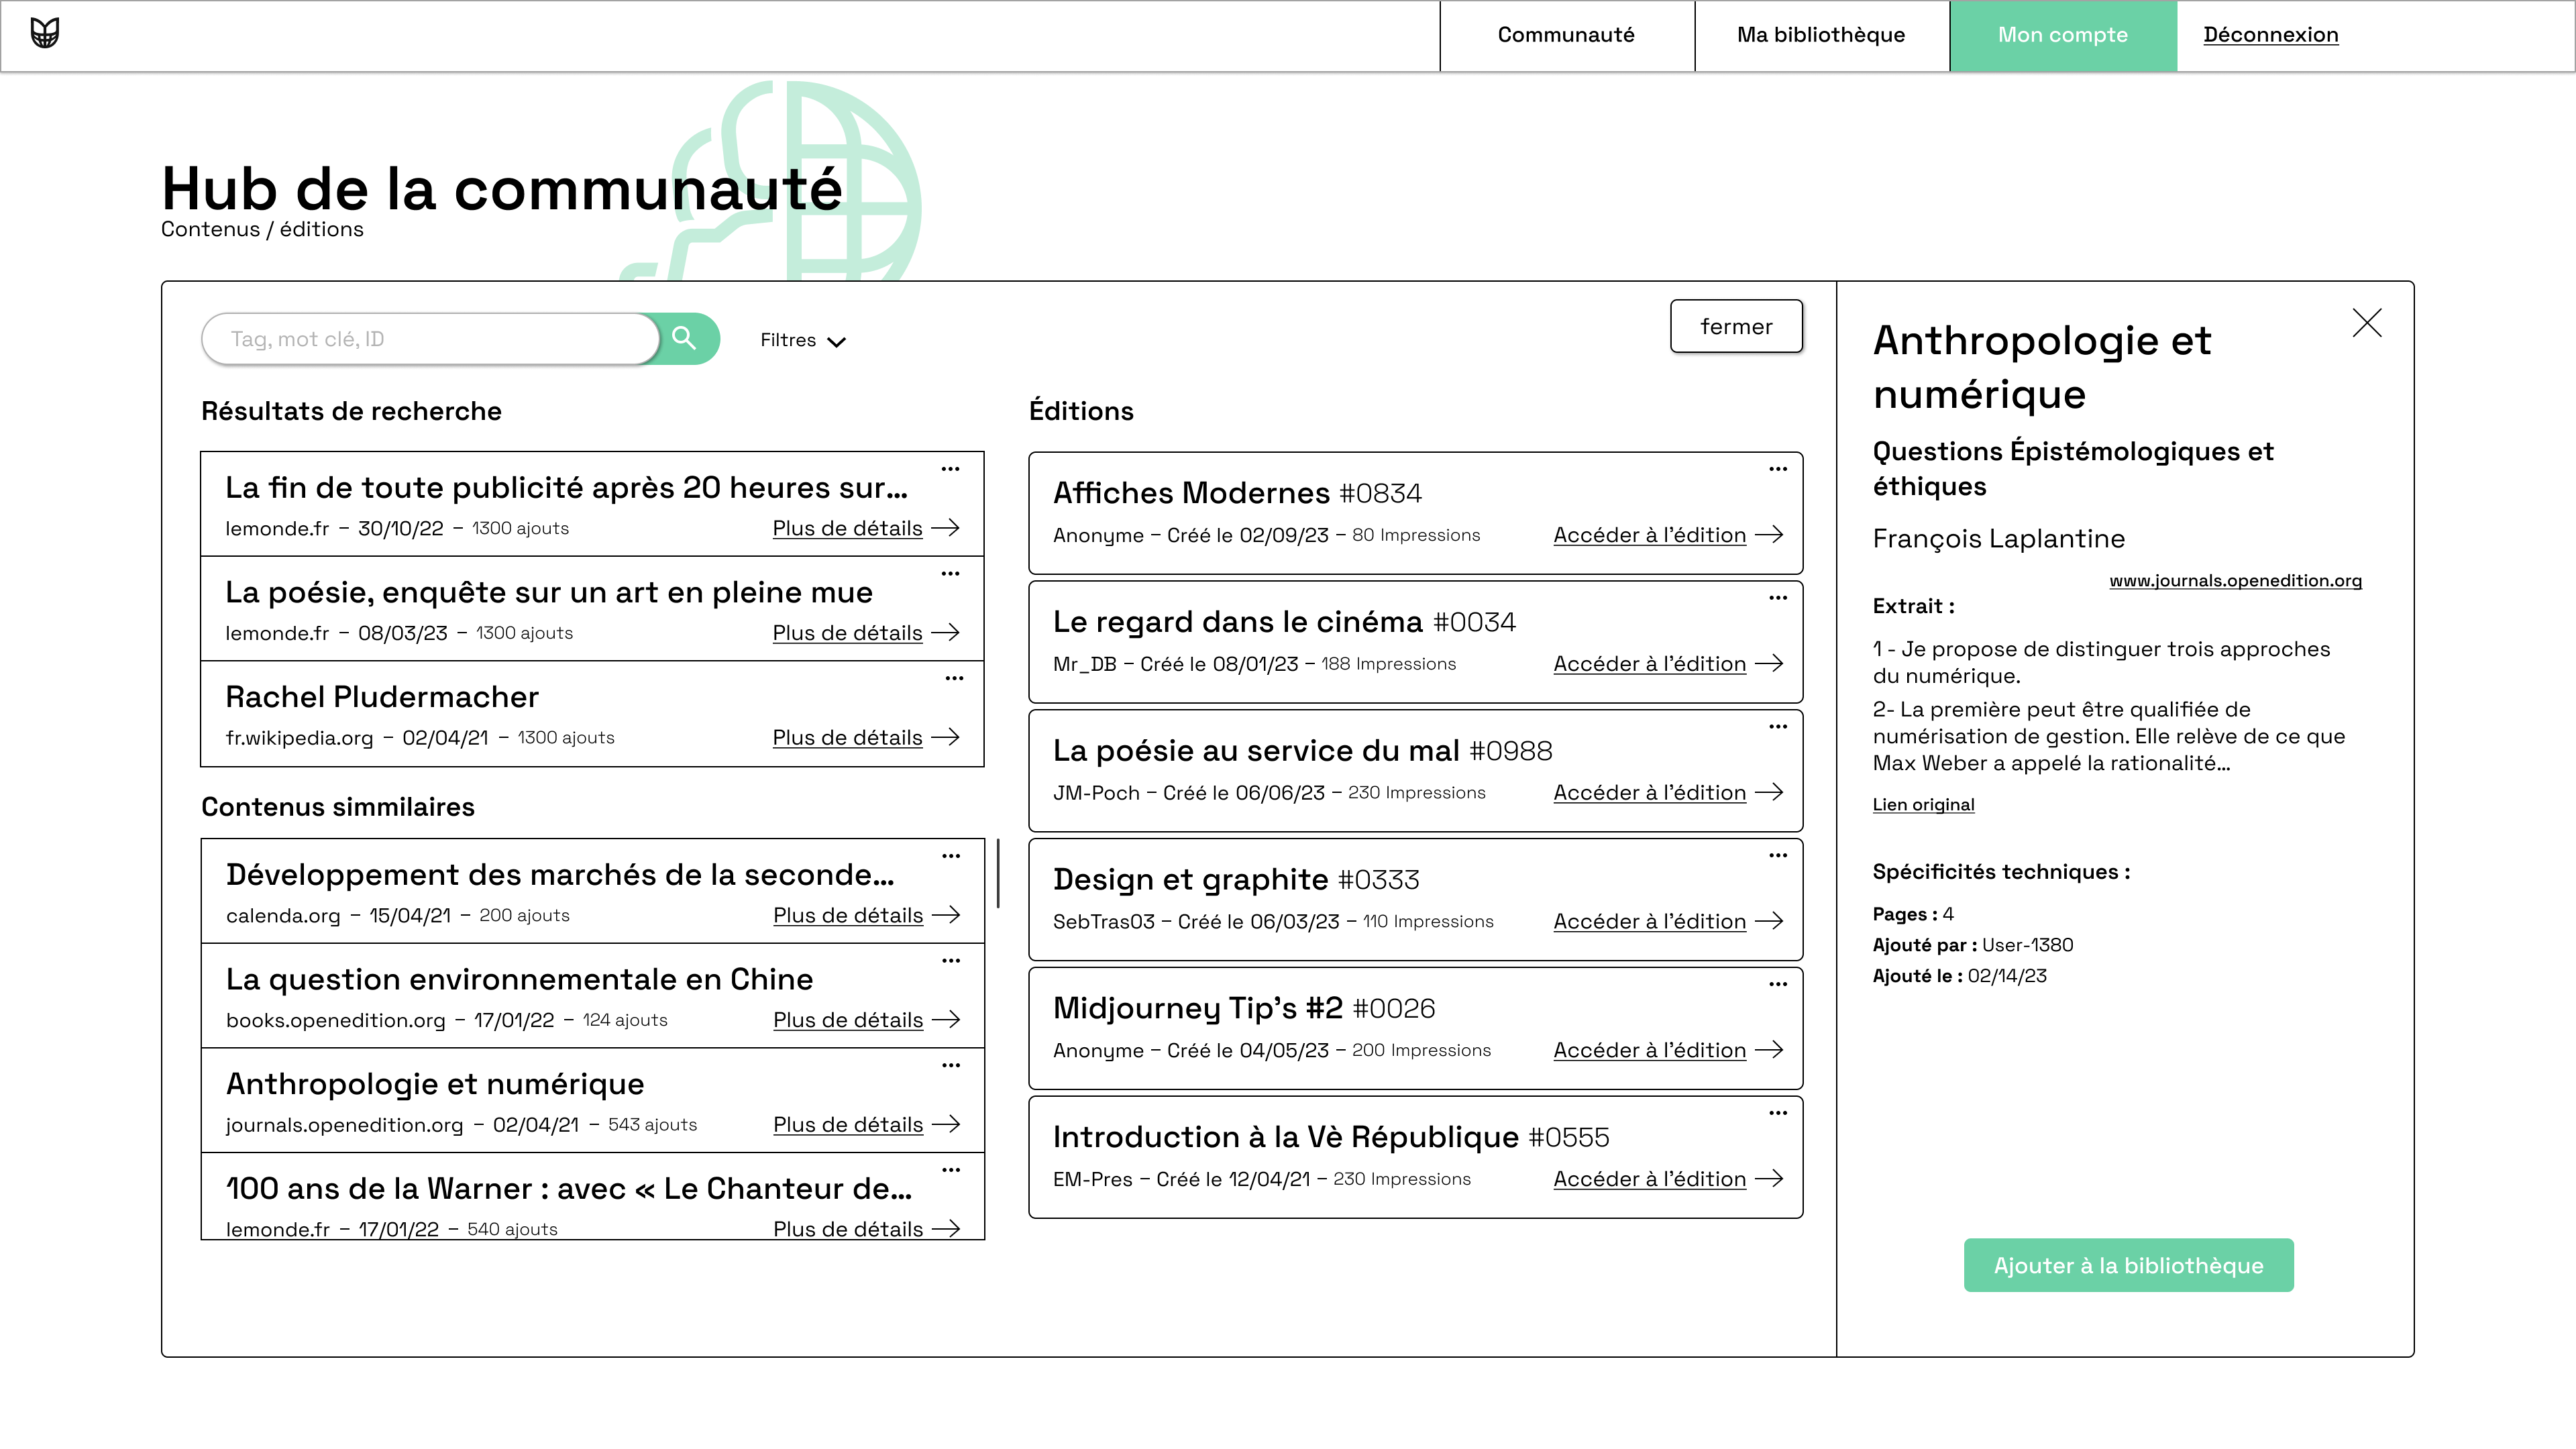Open three-dot menu for La poésie au service du mal
Image resolution: width=2576 pixels, height=1449 pixels.
[1777, 726]
